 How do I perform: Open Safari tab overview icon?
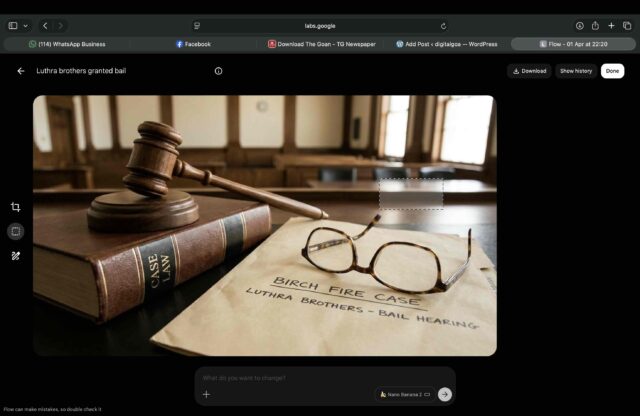(x=627, y=26)
